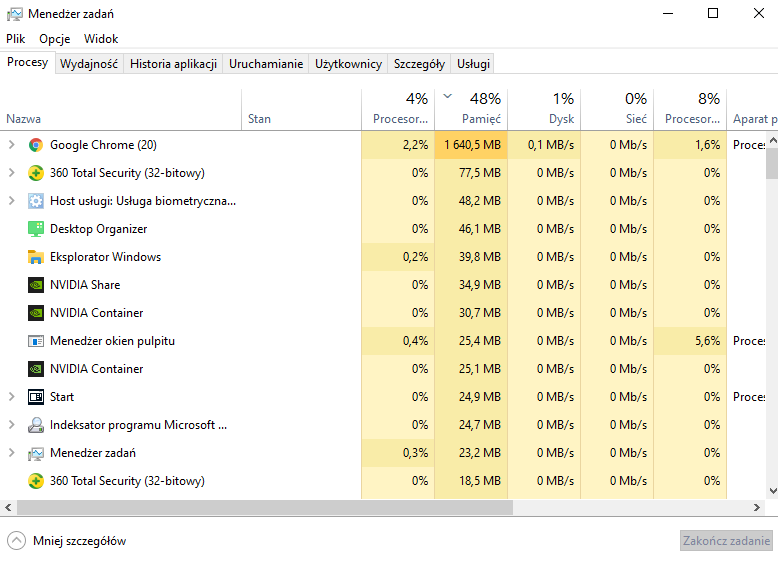Sort by the 4% Procesor column header
Image resolution: width=778 pixels, height=562 pixels.
tap(398, 110)
